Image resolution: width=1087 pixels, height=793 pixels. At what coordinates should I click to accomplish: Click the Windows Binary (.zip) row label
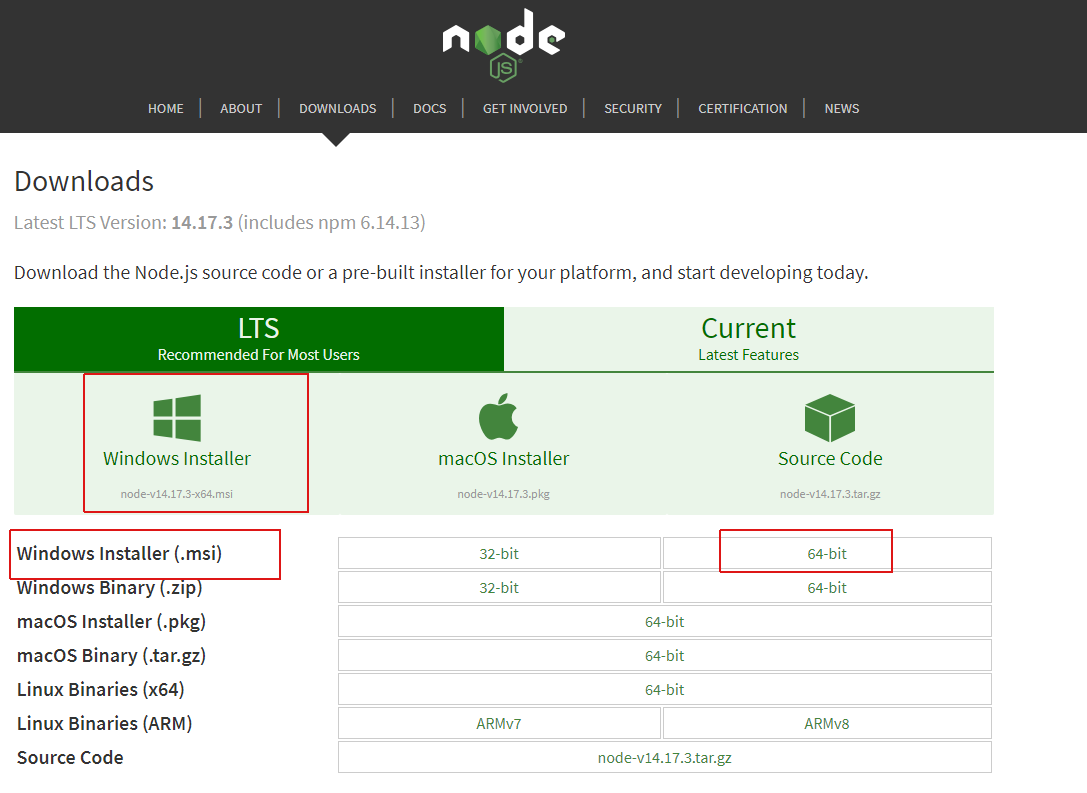pyautogui.click(x=110, y=587)
